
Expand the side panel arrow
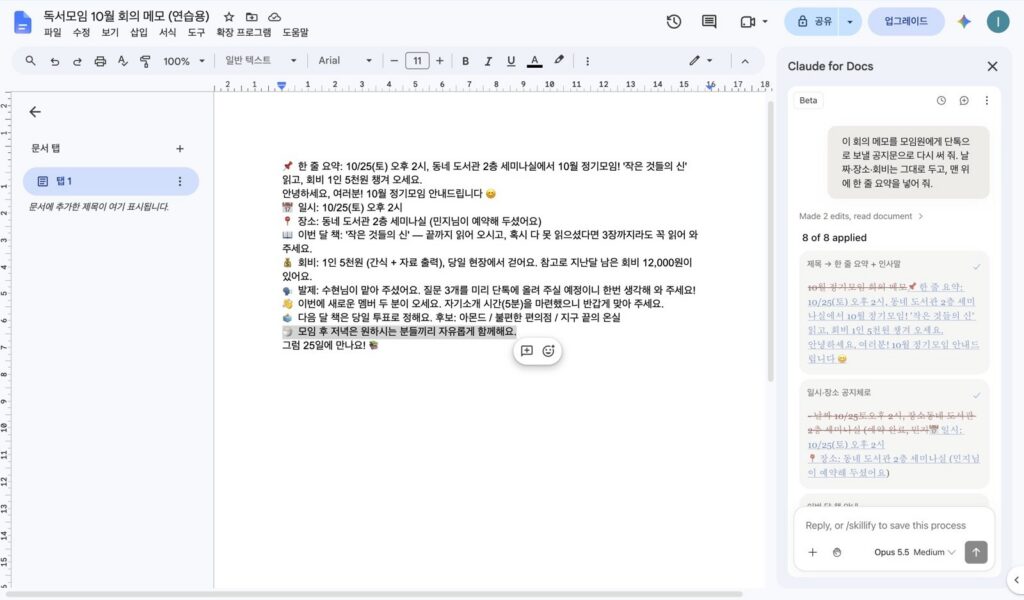(x=1016, y=580)
